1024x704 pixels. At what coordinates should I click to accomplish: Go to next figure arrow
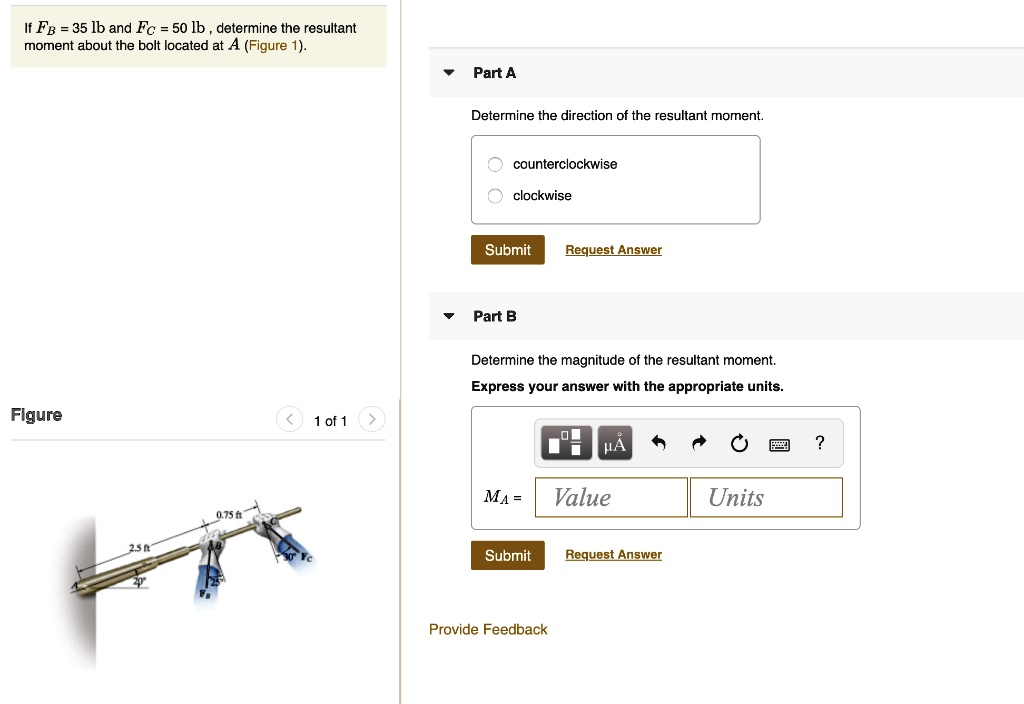[x=370, y=420]
